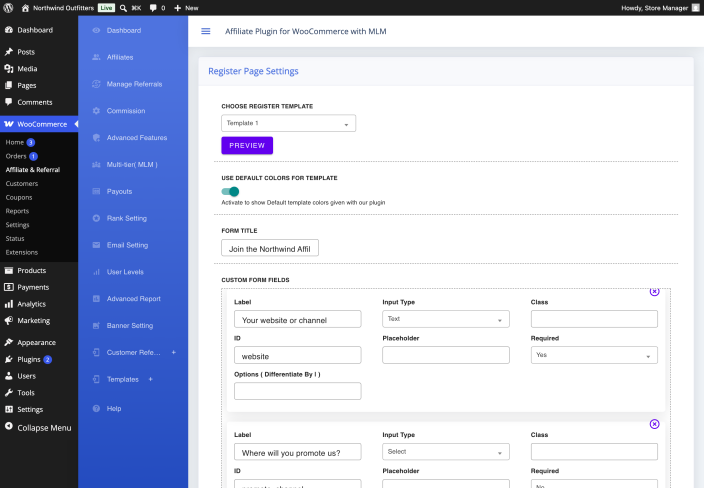Remove the 'Where will you promote us?' field
The height and width of the screenshot is (488, 704).
[655, 424]
